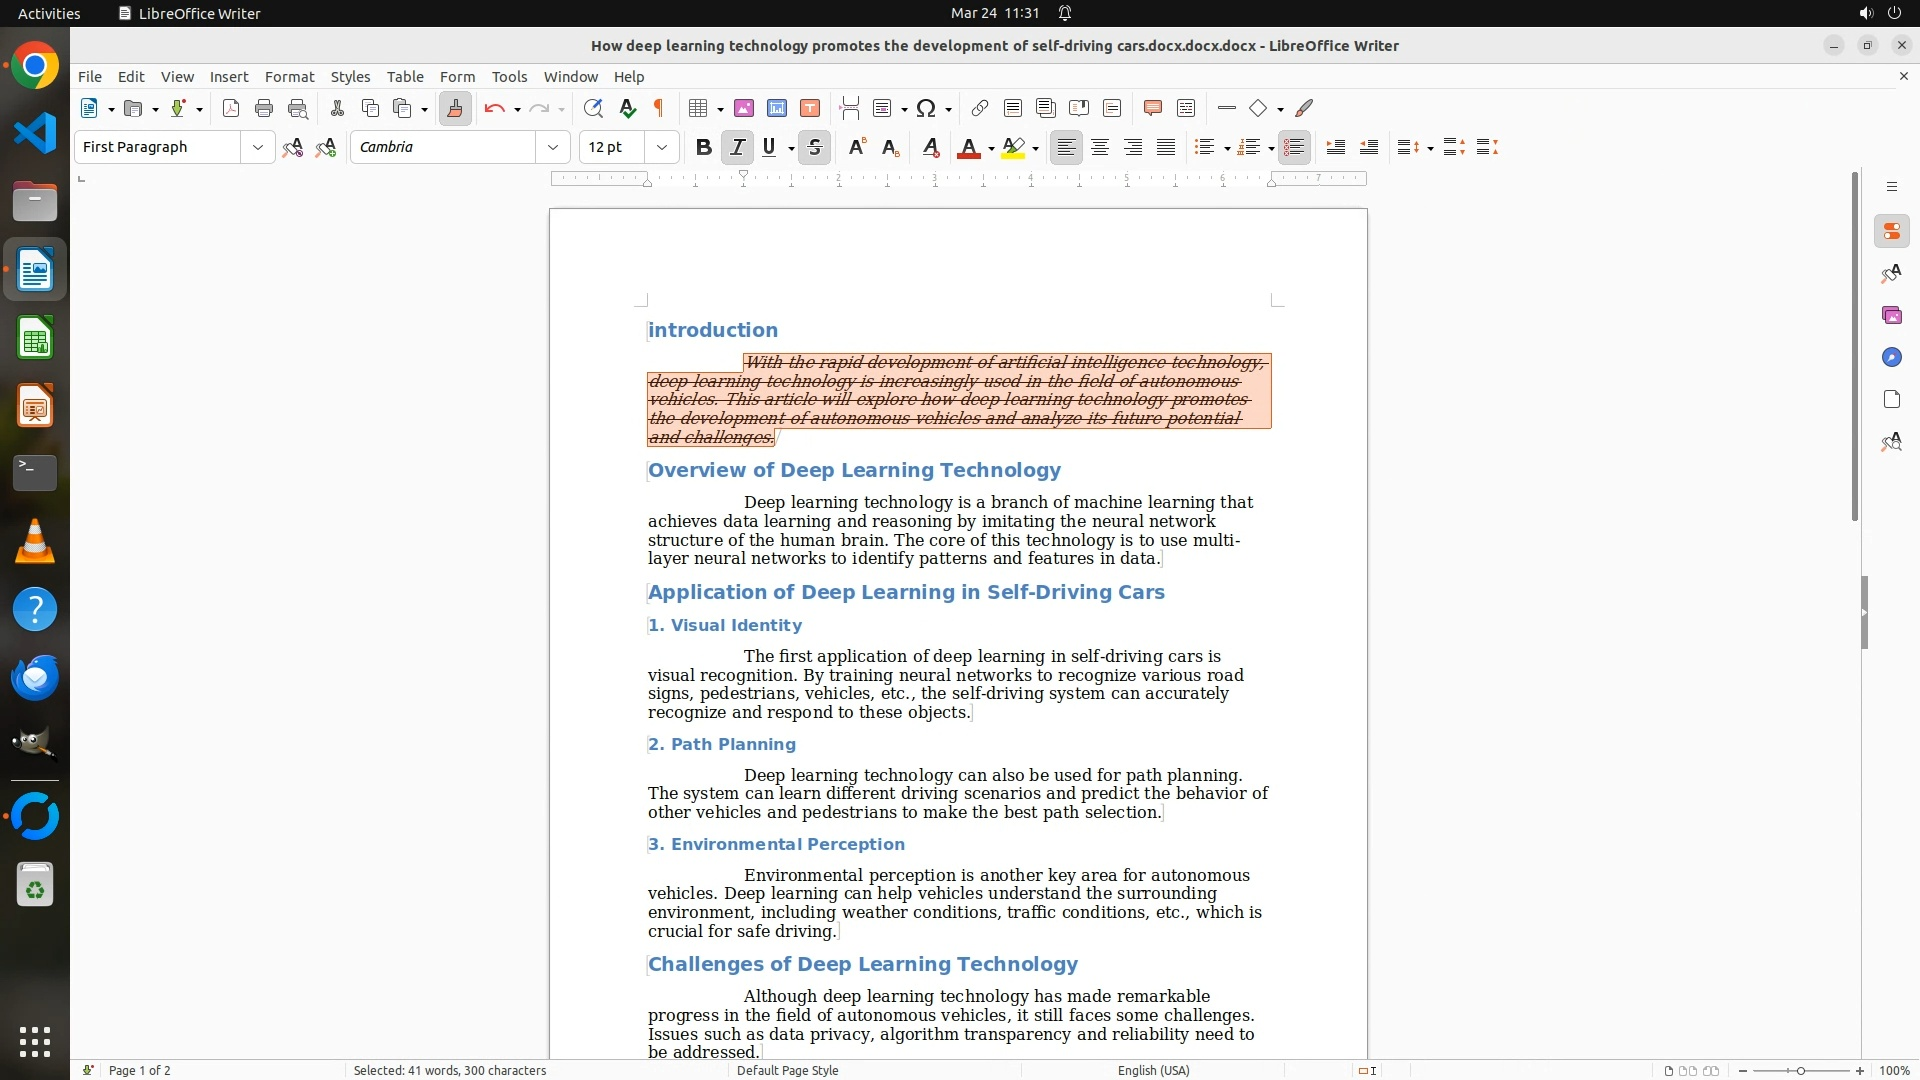Click the Insert Image icon
This screenshot has width=1920, height=1080.
tap(744, 108)
